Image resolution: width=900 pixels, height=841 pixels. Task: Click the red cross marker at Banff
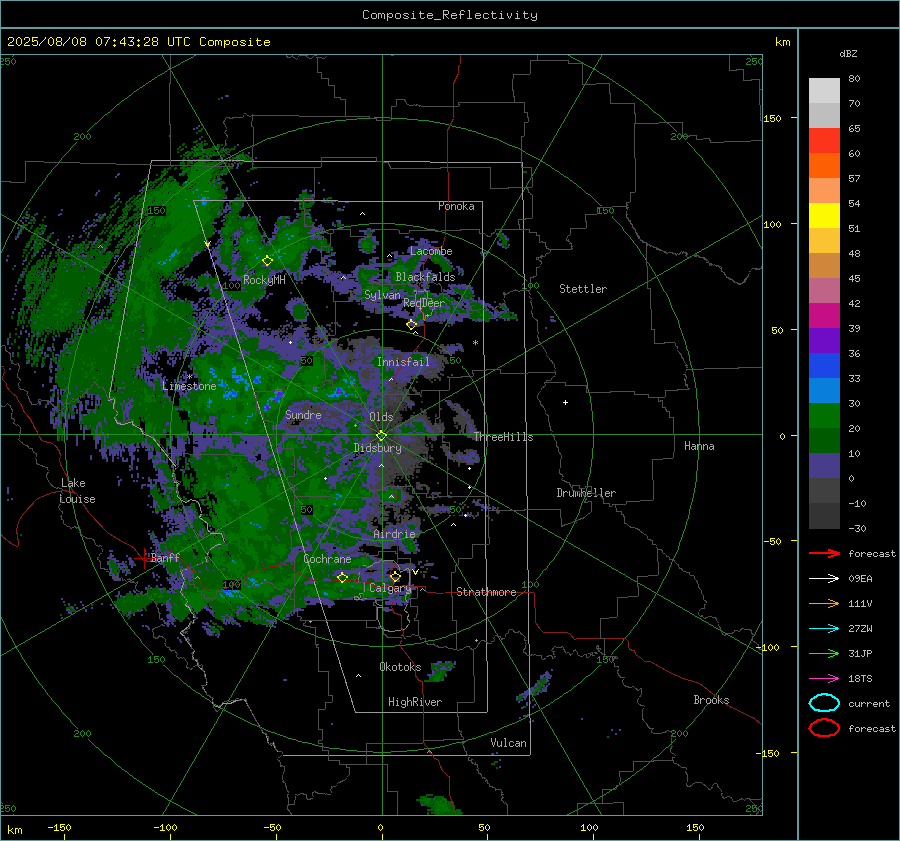point(143,558)
